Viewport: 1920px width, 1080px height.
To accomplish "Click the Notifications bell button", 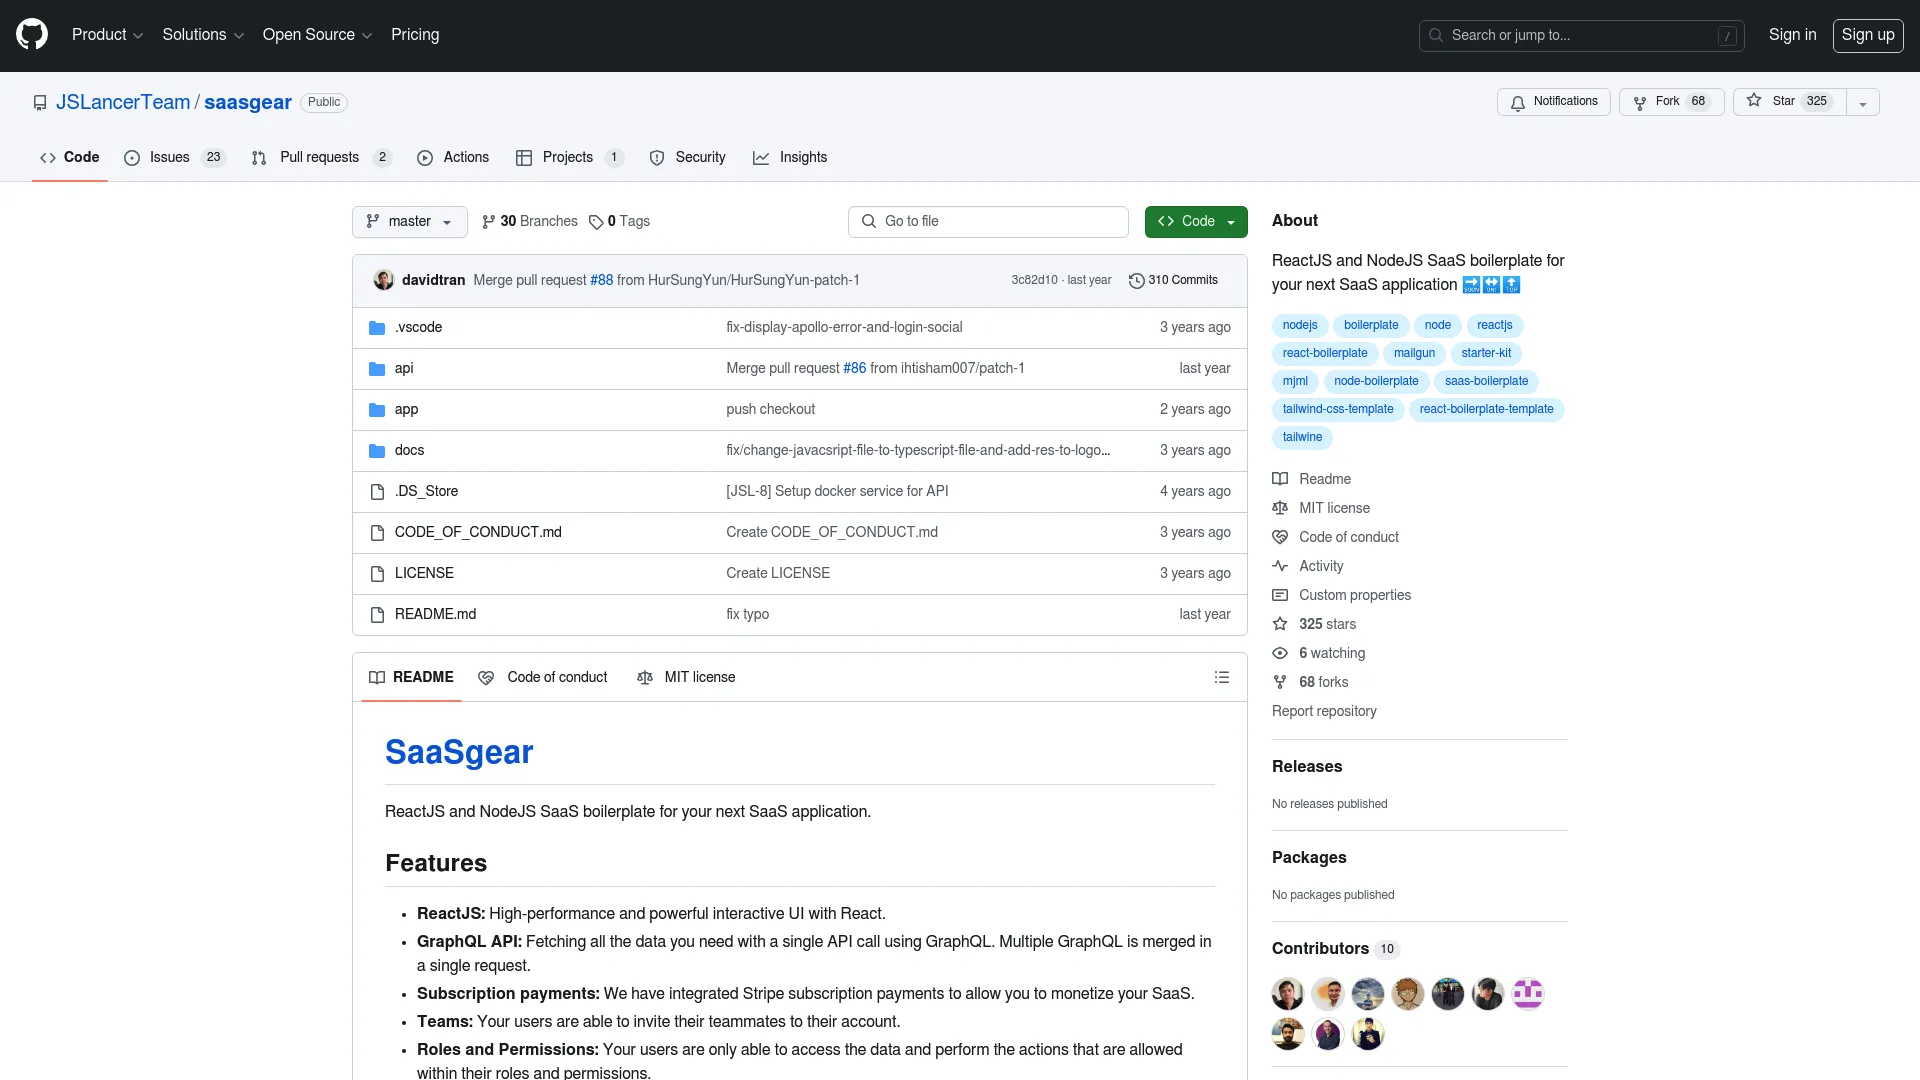I will coord(1553,102).
